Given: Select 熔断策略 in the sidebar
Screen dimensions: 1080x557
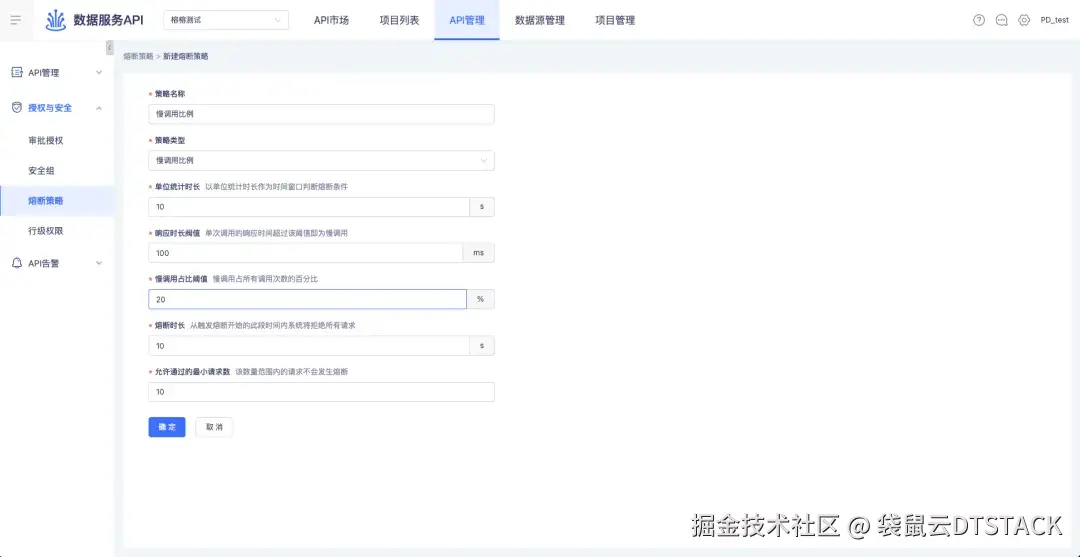Looking at the screenshot, I should [x=57, y=201].
